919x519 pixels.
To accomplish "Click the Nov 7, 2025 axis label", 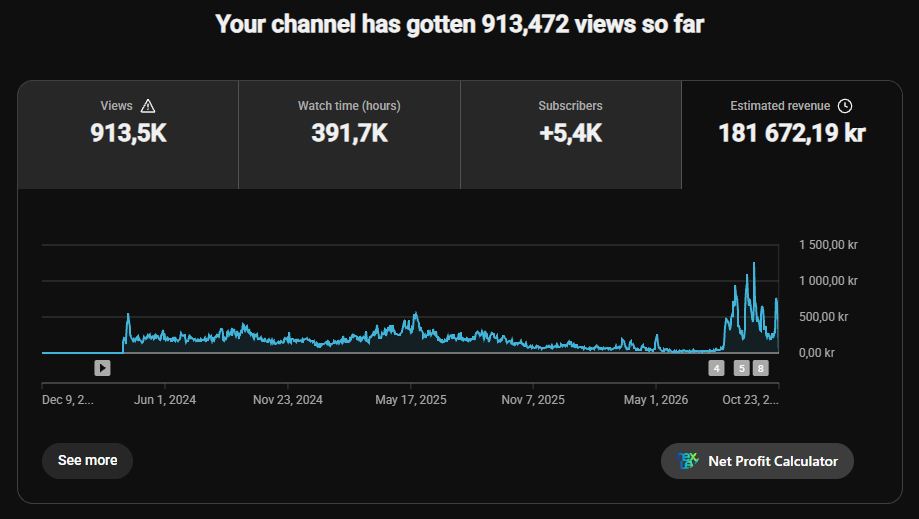I will tap(533, 400).
